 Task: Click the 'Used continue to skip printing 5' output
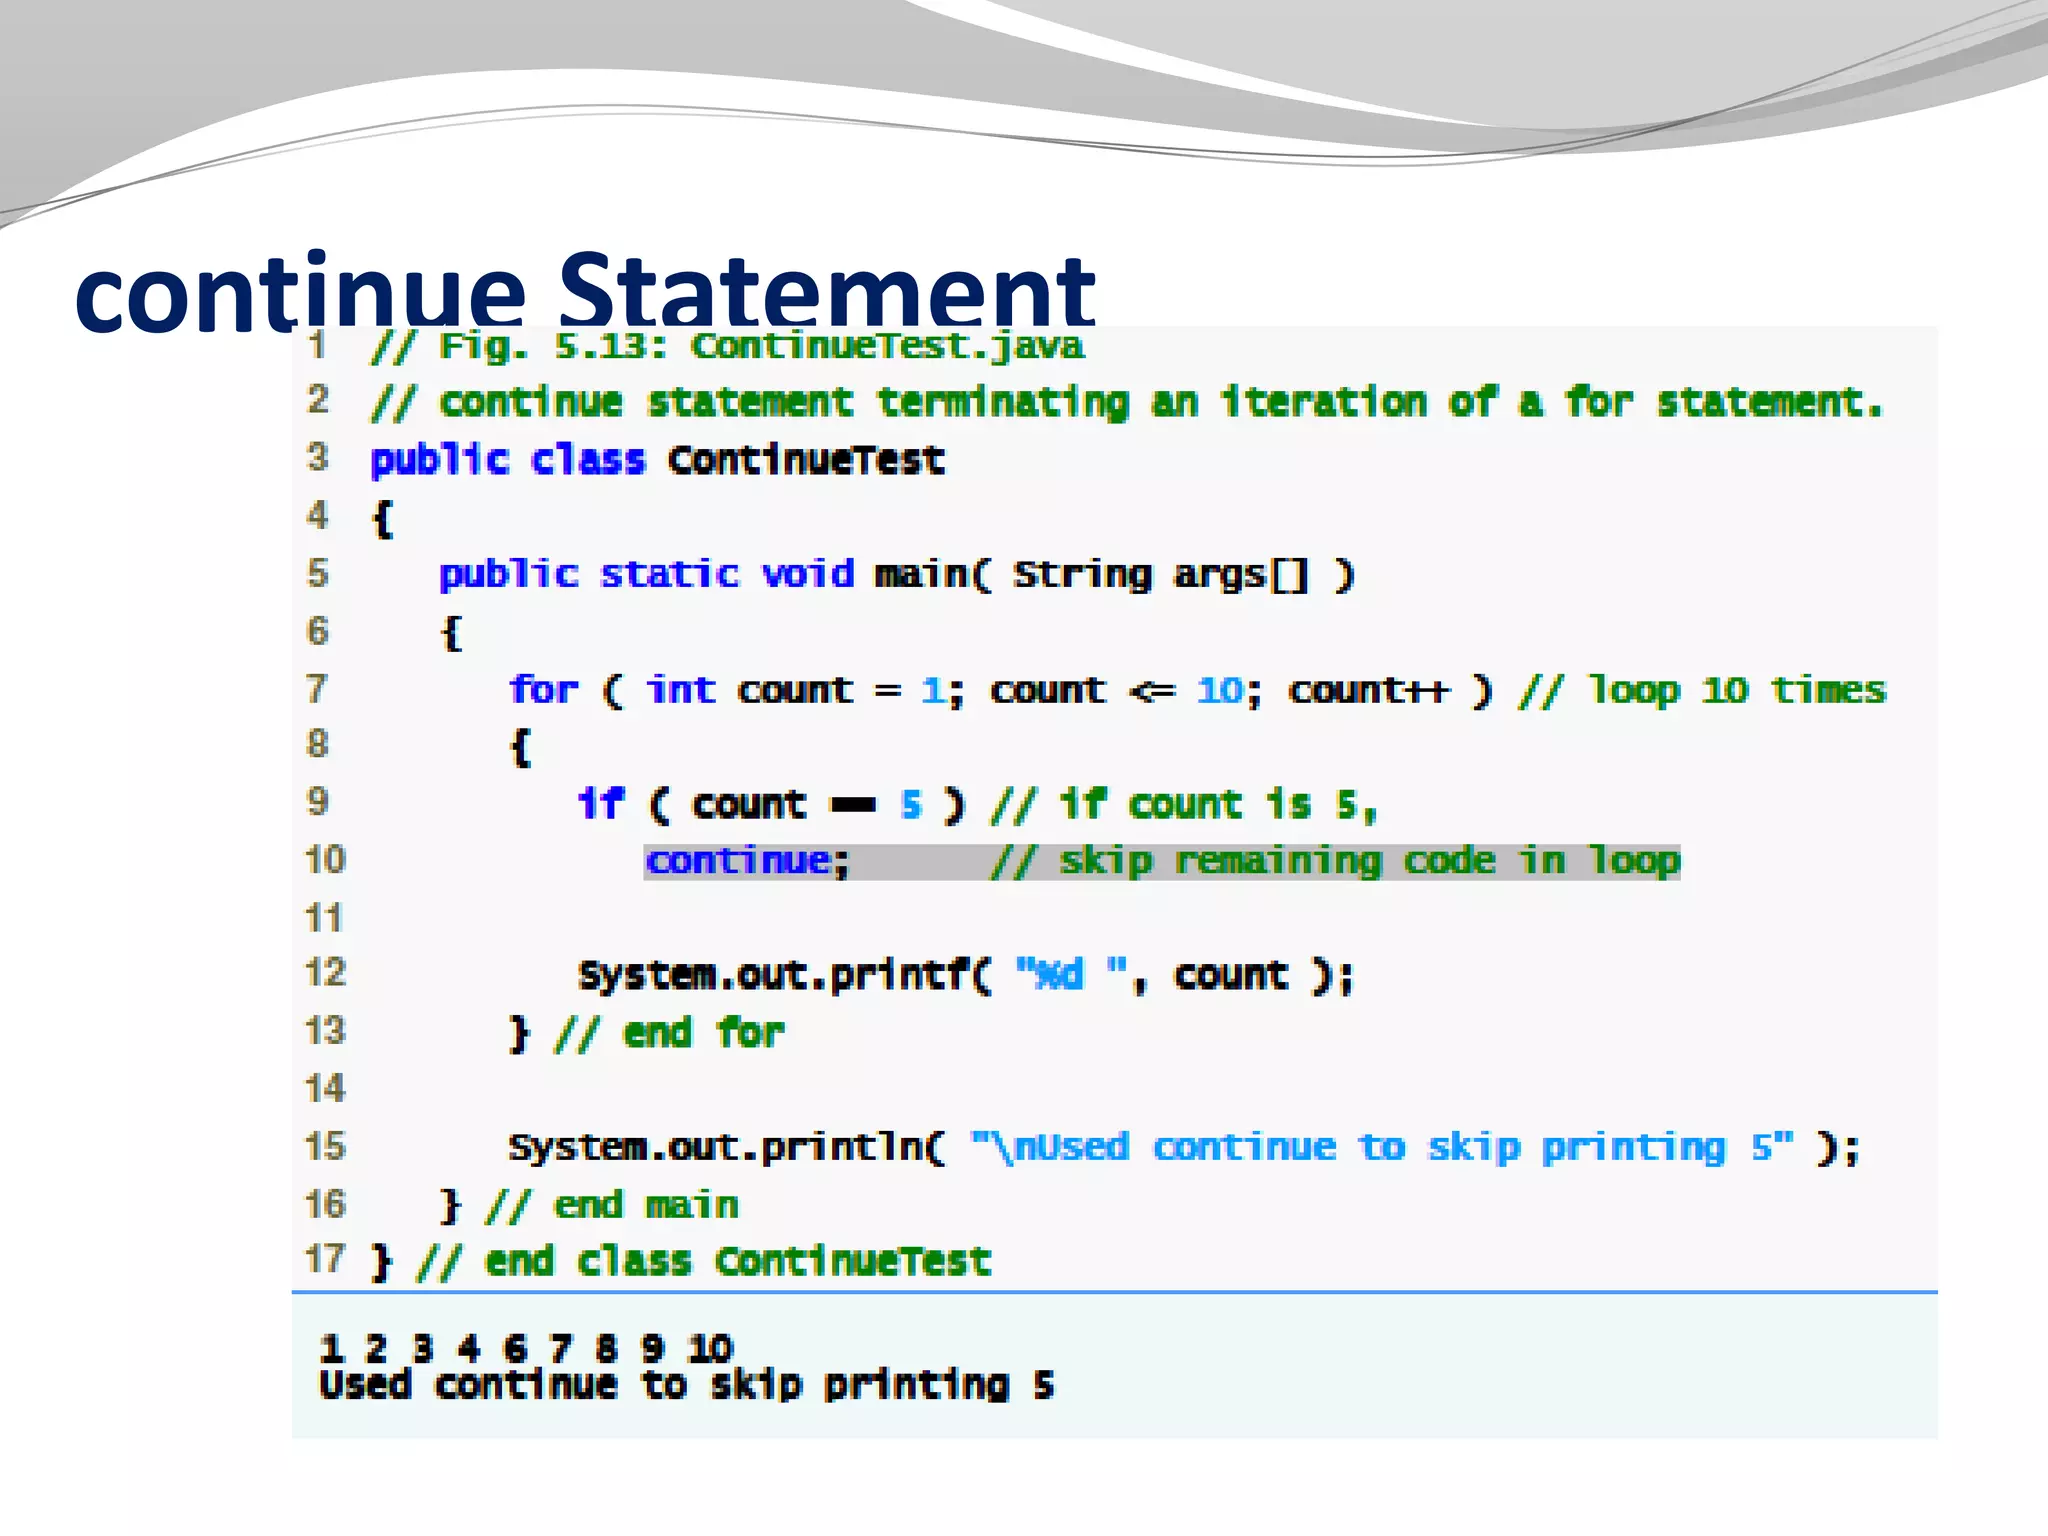(x=686, y=1385)
